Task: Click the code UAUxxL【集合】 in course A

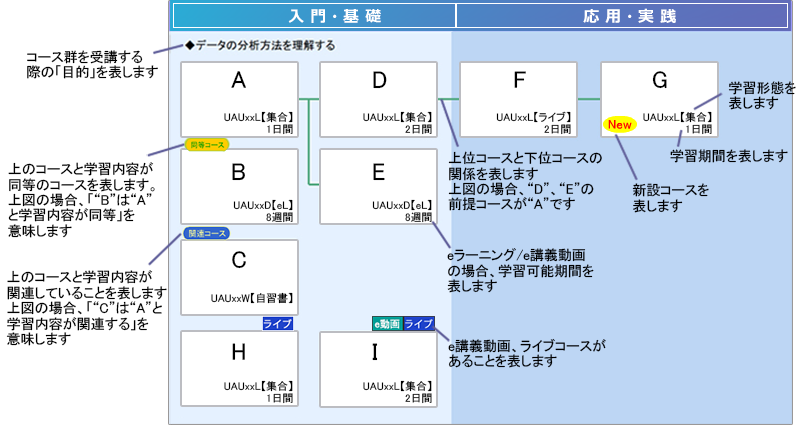Action: [258, 117]
